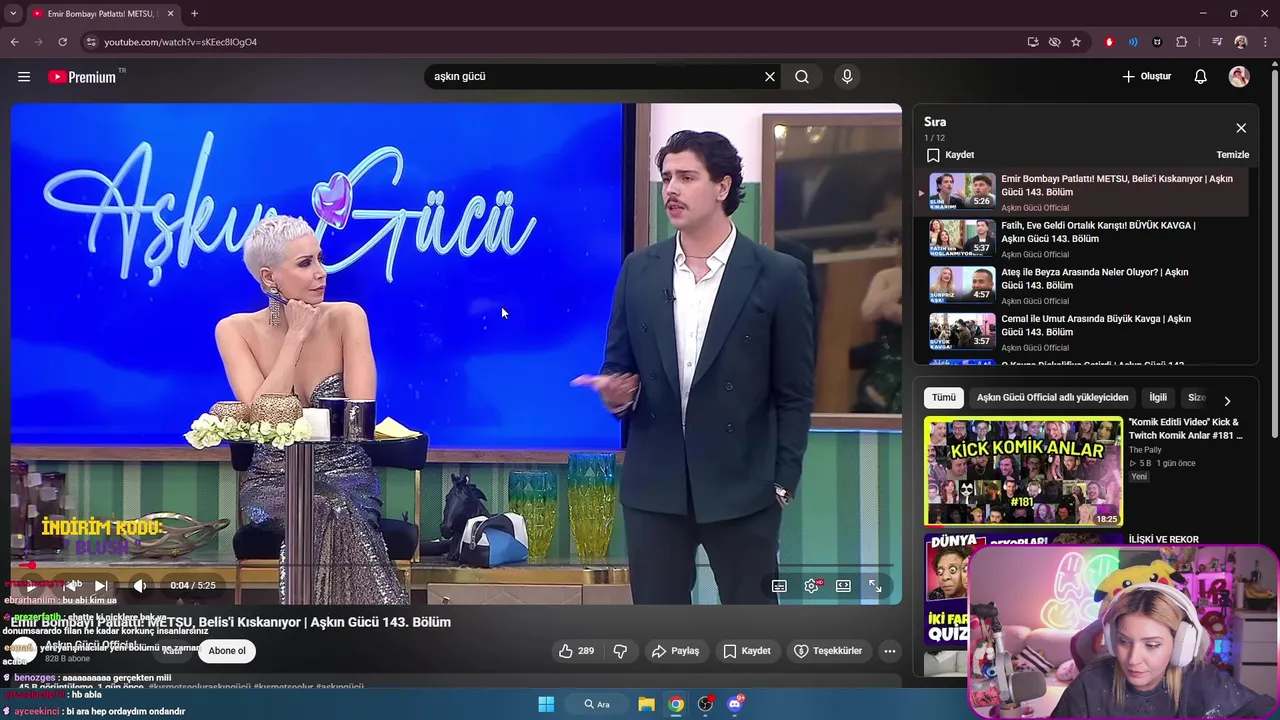Open the black cat extension icon

click(x=1157, y=42)
